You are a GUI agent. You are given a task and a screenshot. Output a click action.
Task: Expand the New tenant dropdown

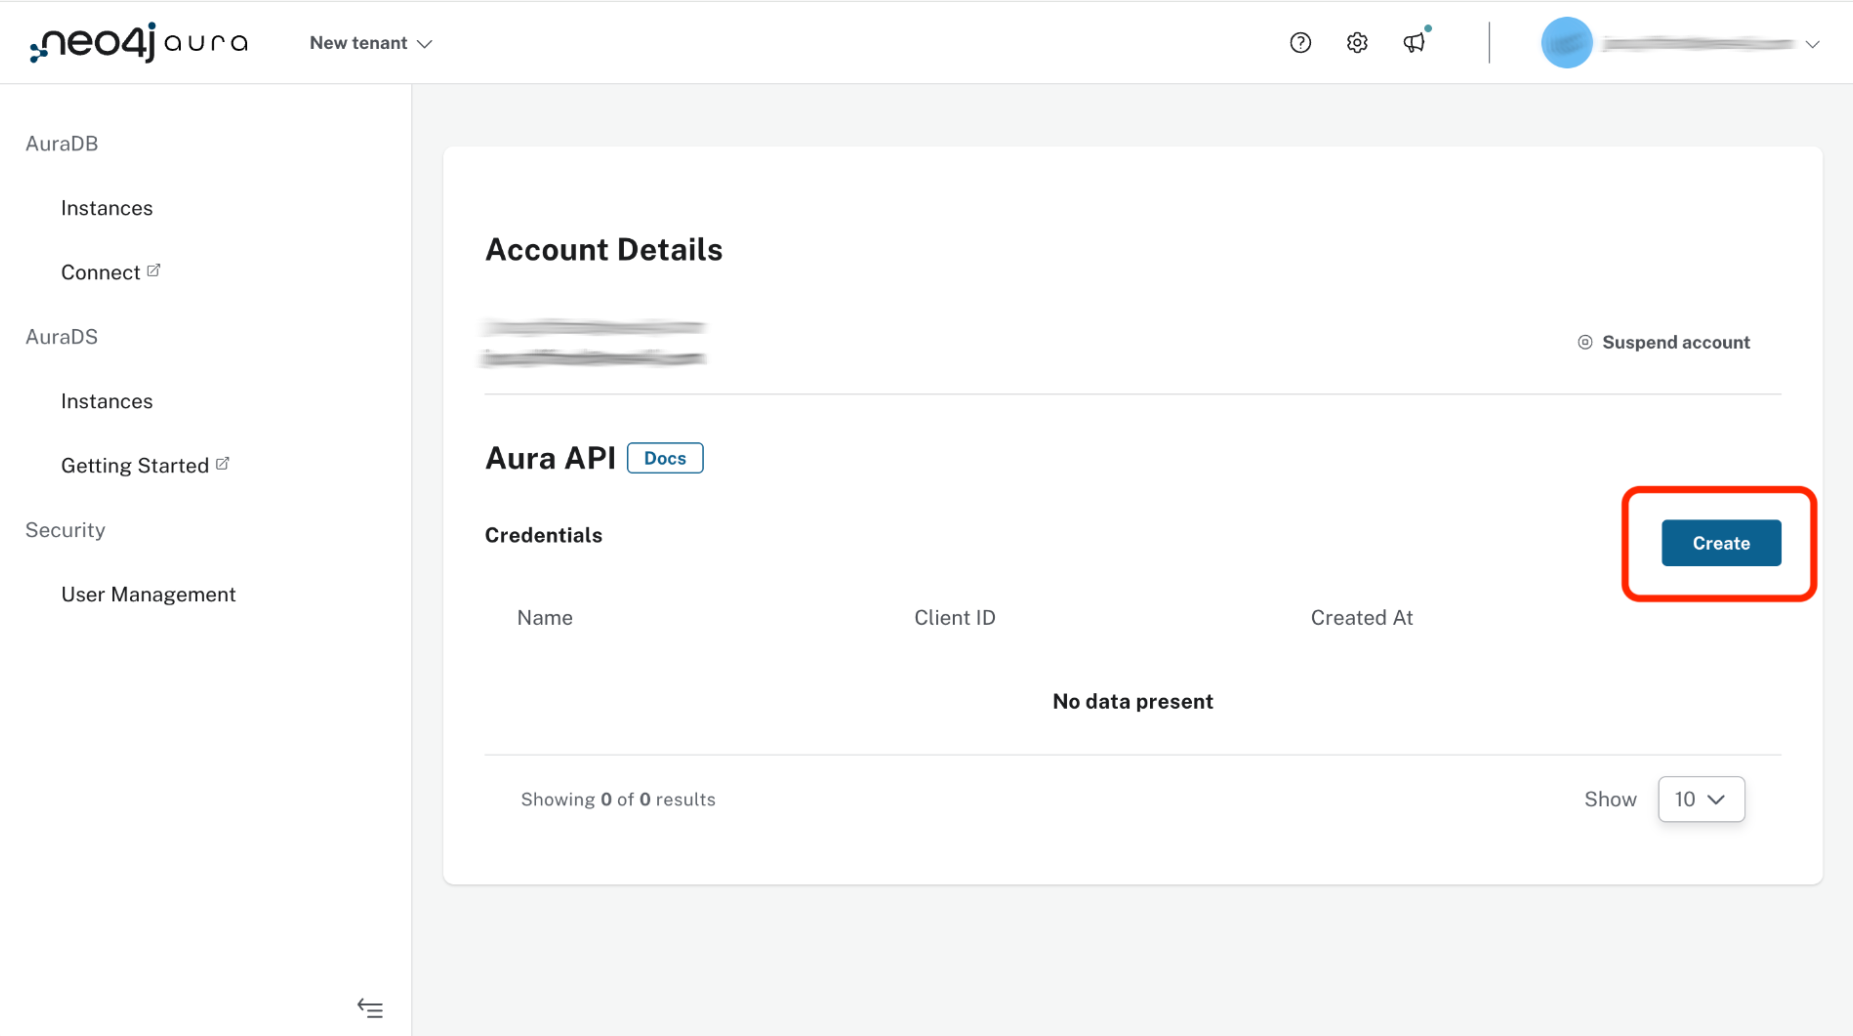(x=371, y=43)
